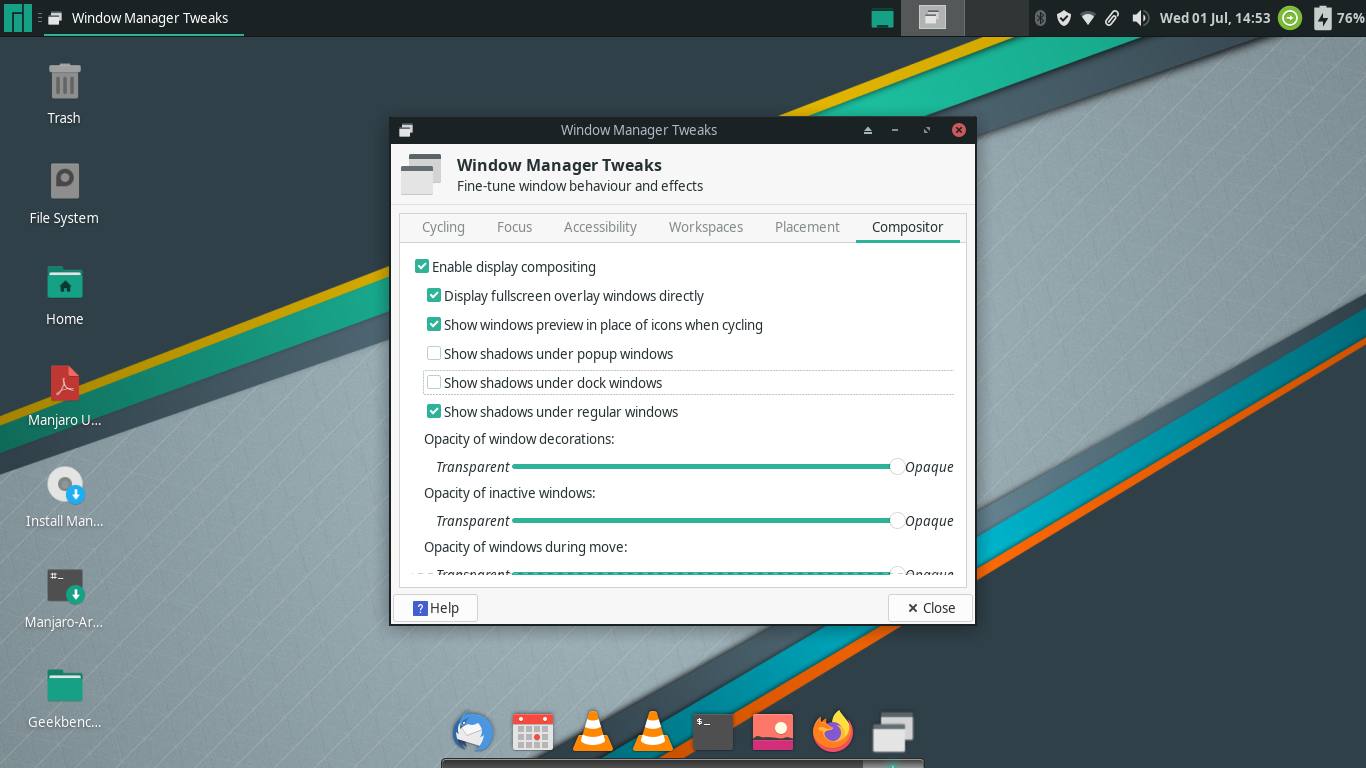The width and height of the screenshot is (1366, 768).
Task: Open the Wi-Fi network tray icon
Action: [x=1088, y=18]
